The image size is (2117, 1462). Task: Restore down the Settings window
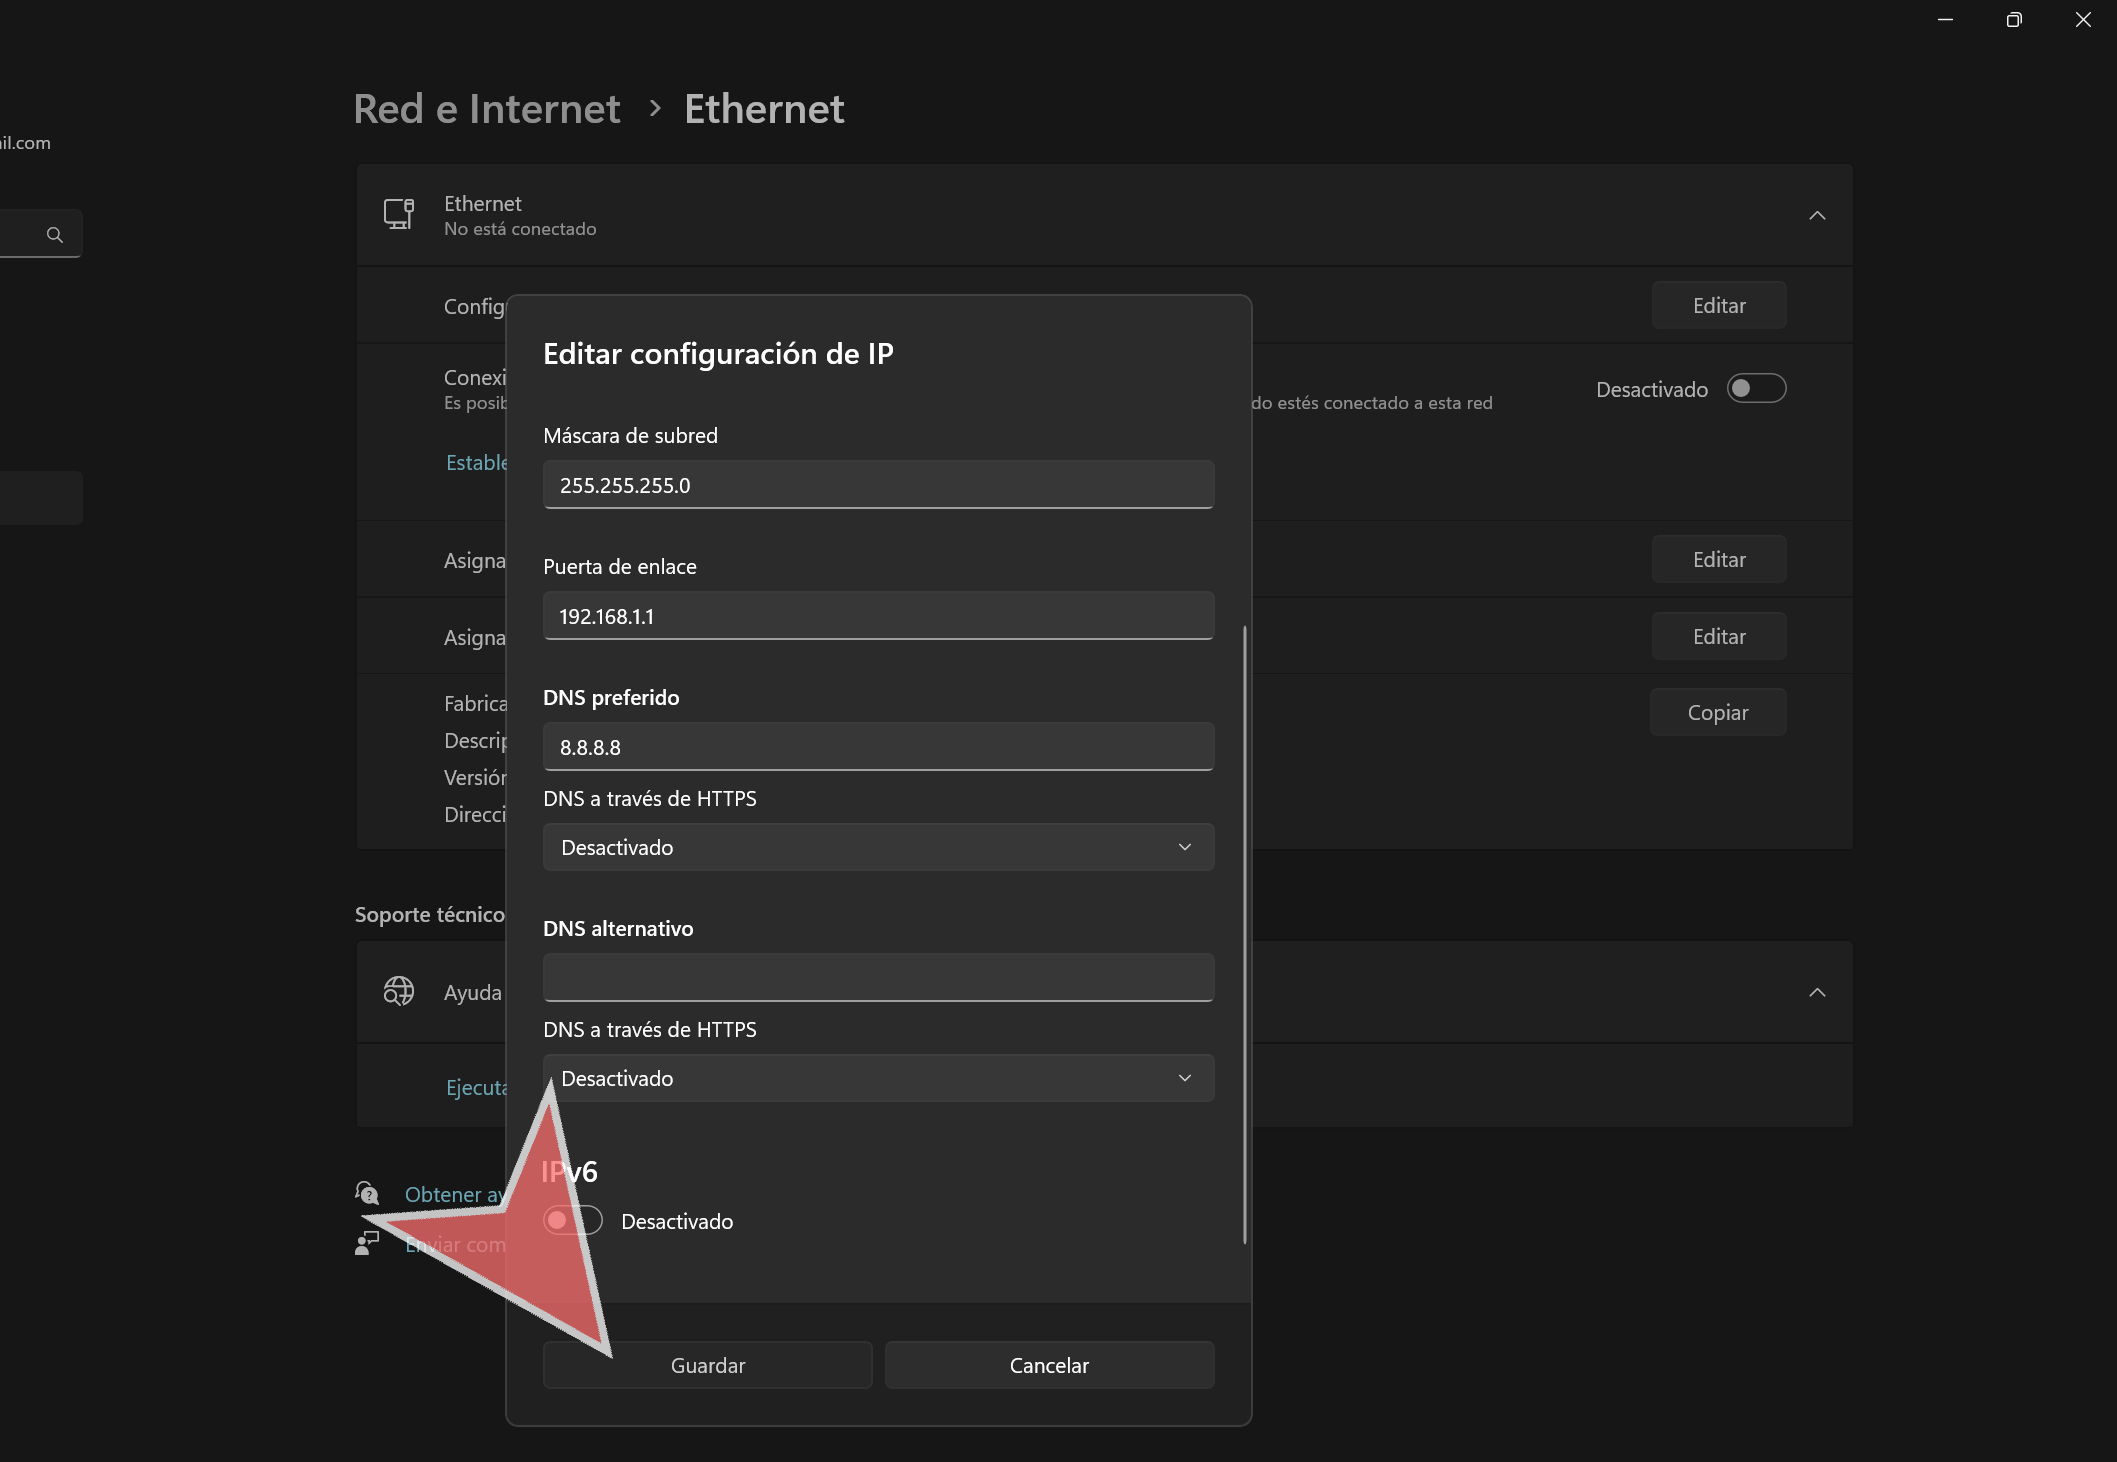coord(2014,20)
